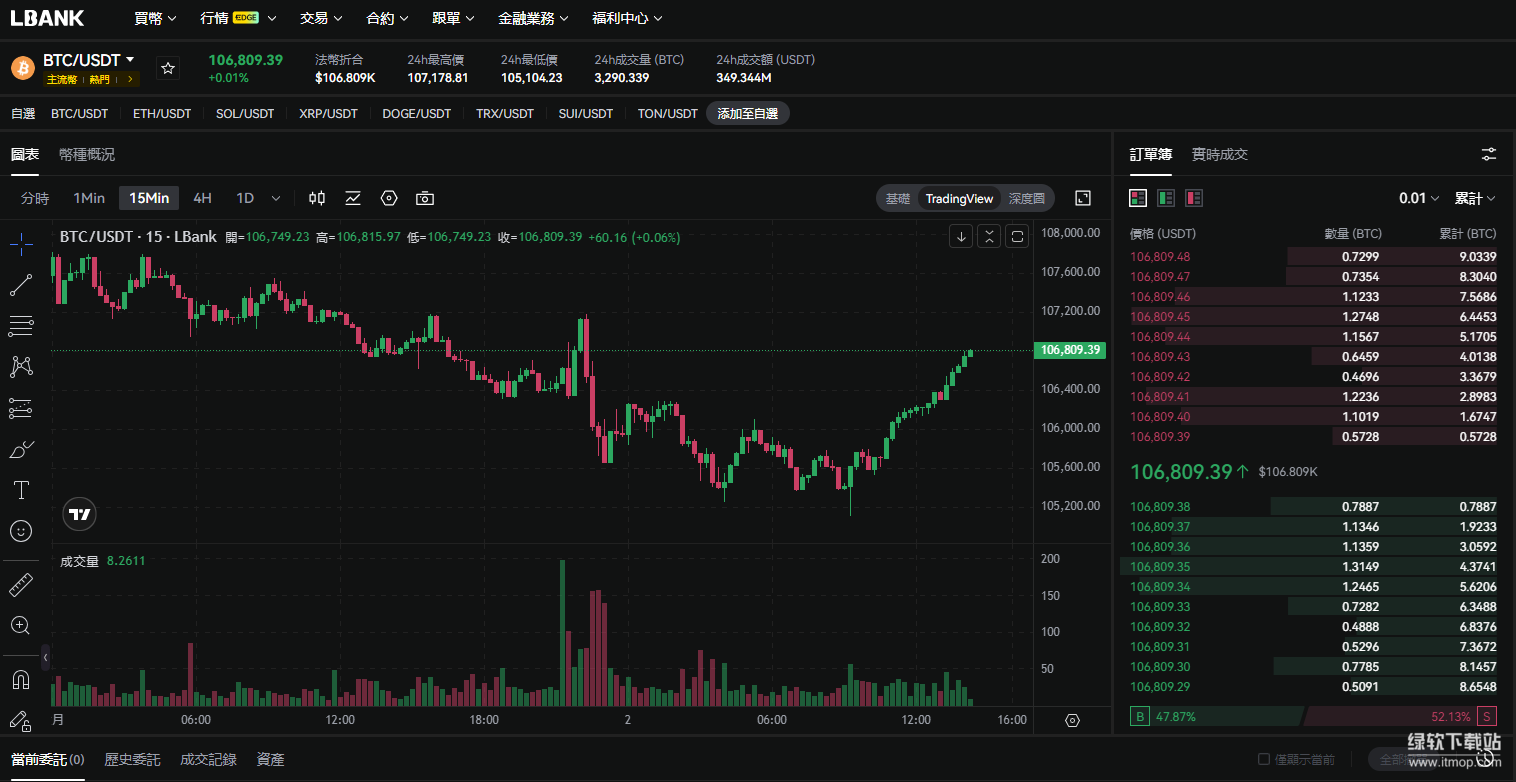Expand the 0.01 price precision dropdown
The height and width of the screenshot is (782, 1516).
(1418, 198)
